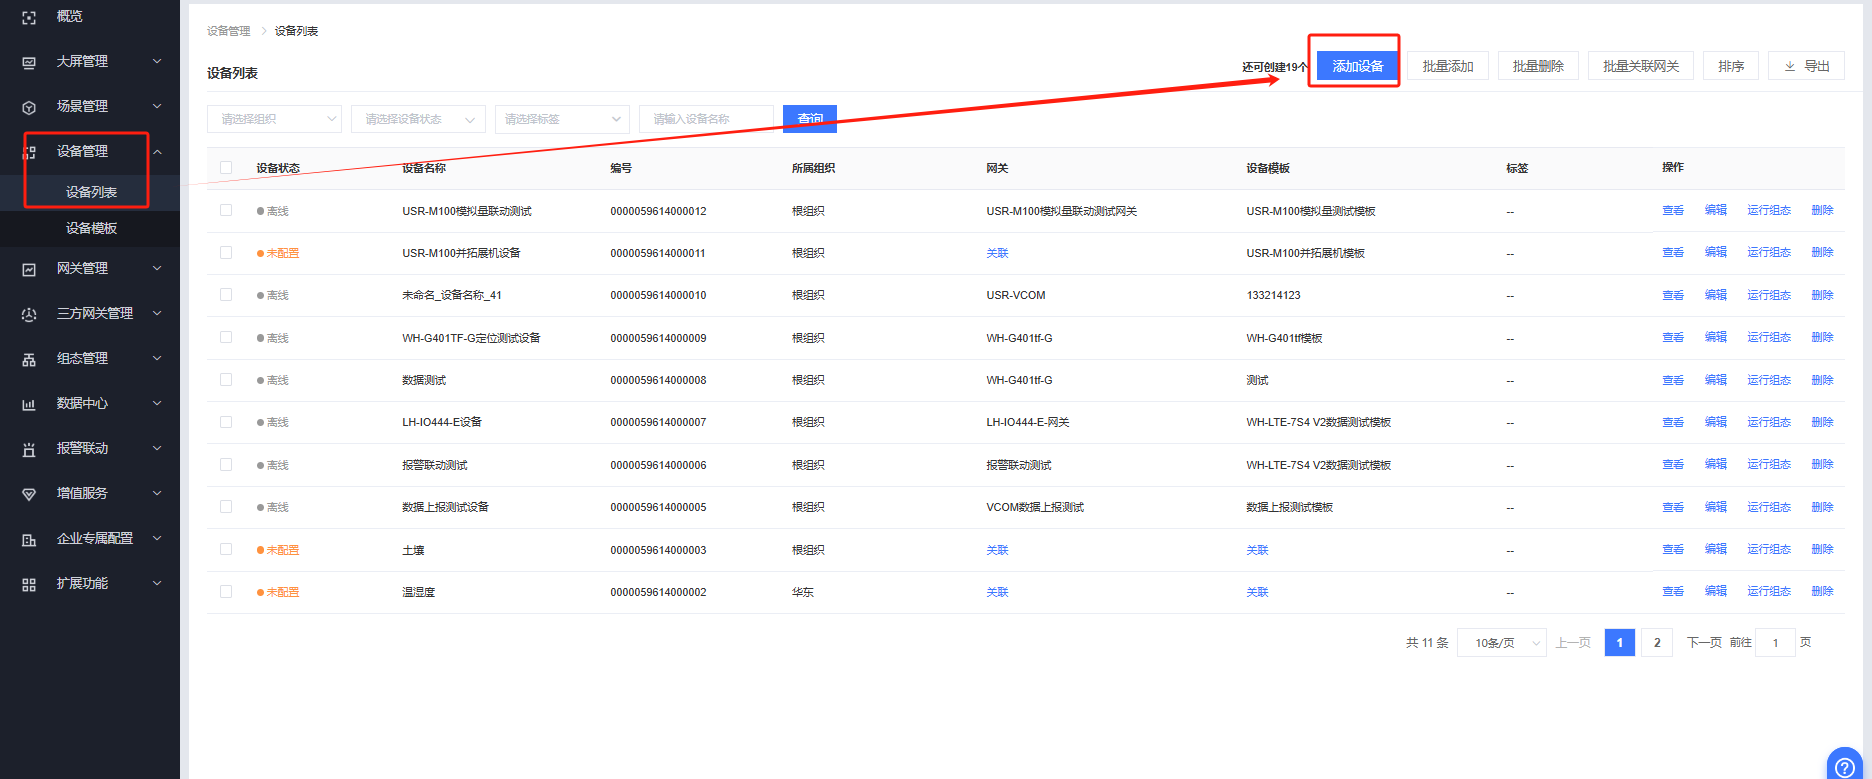Screen dimensions: 1872x779
Task: Click the 概览 overview icon in sidebar
Action: (29, 17)
